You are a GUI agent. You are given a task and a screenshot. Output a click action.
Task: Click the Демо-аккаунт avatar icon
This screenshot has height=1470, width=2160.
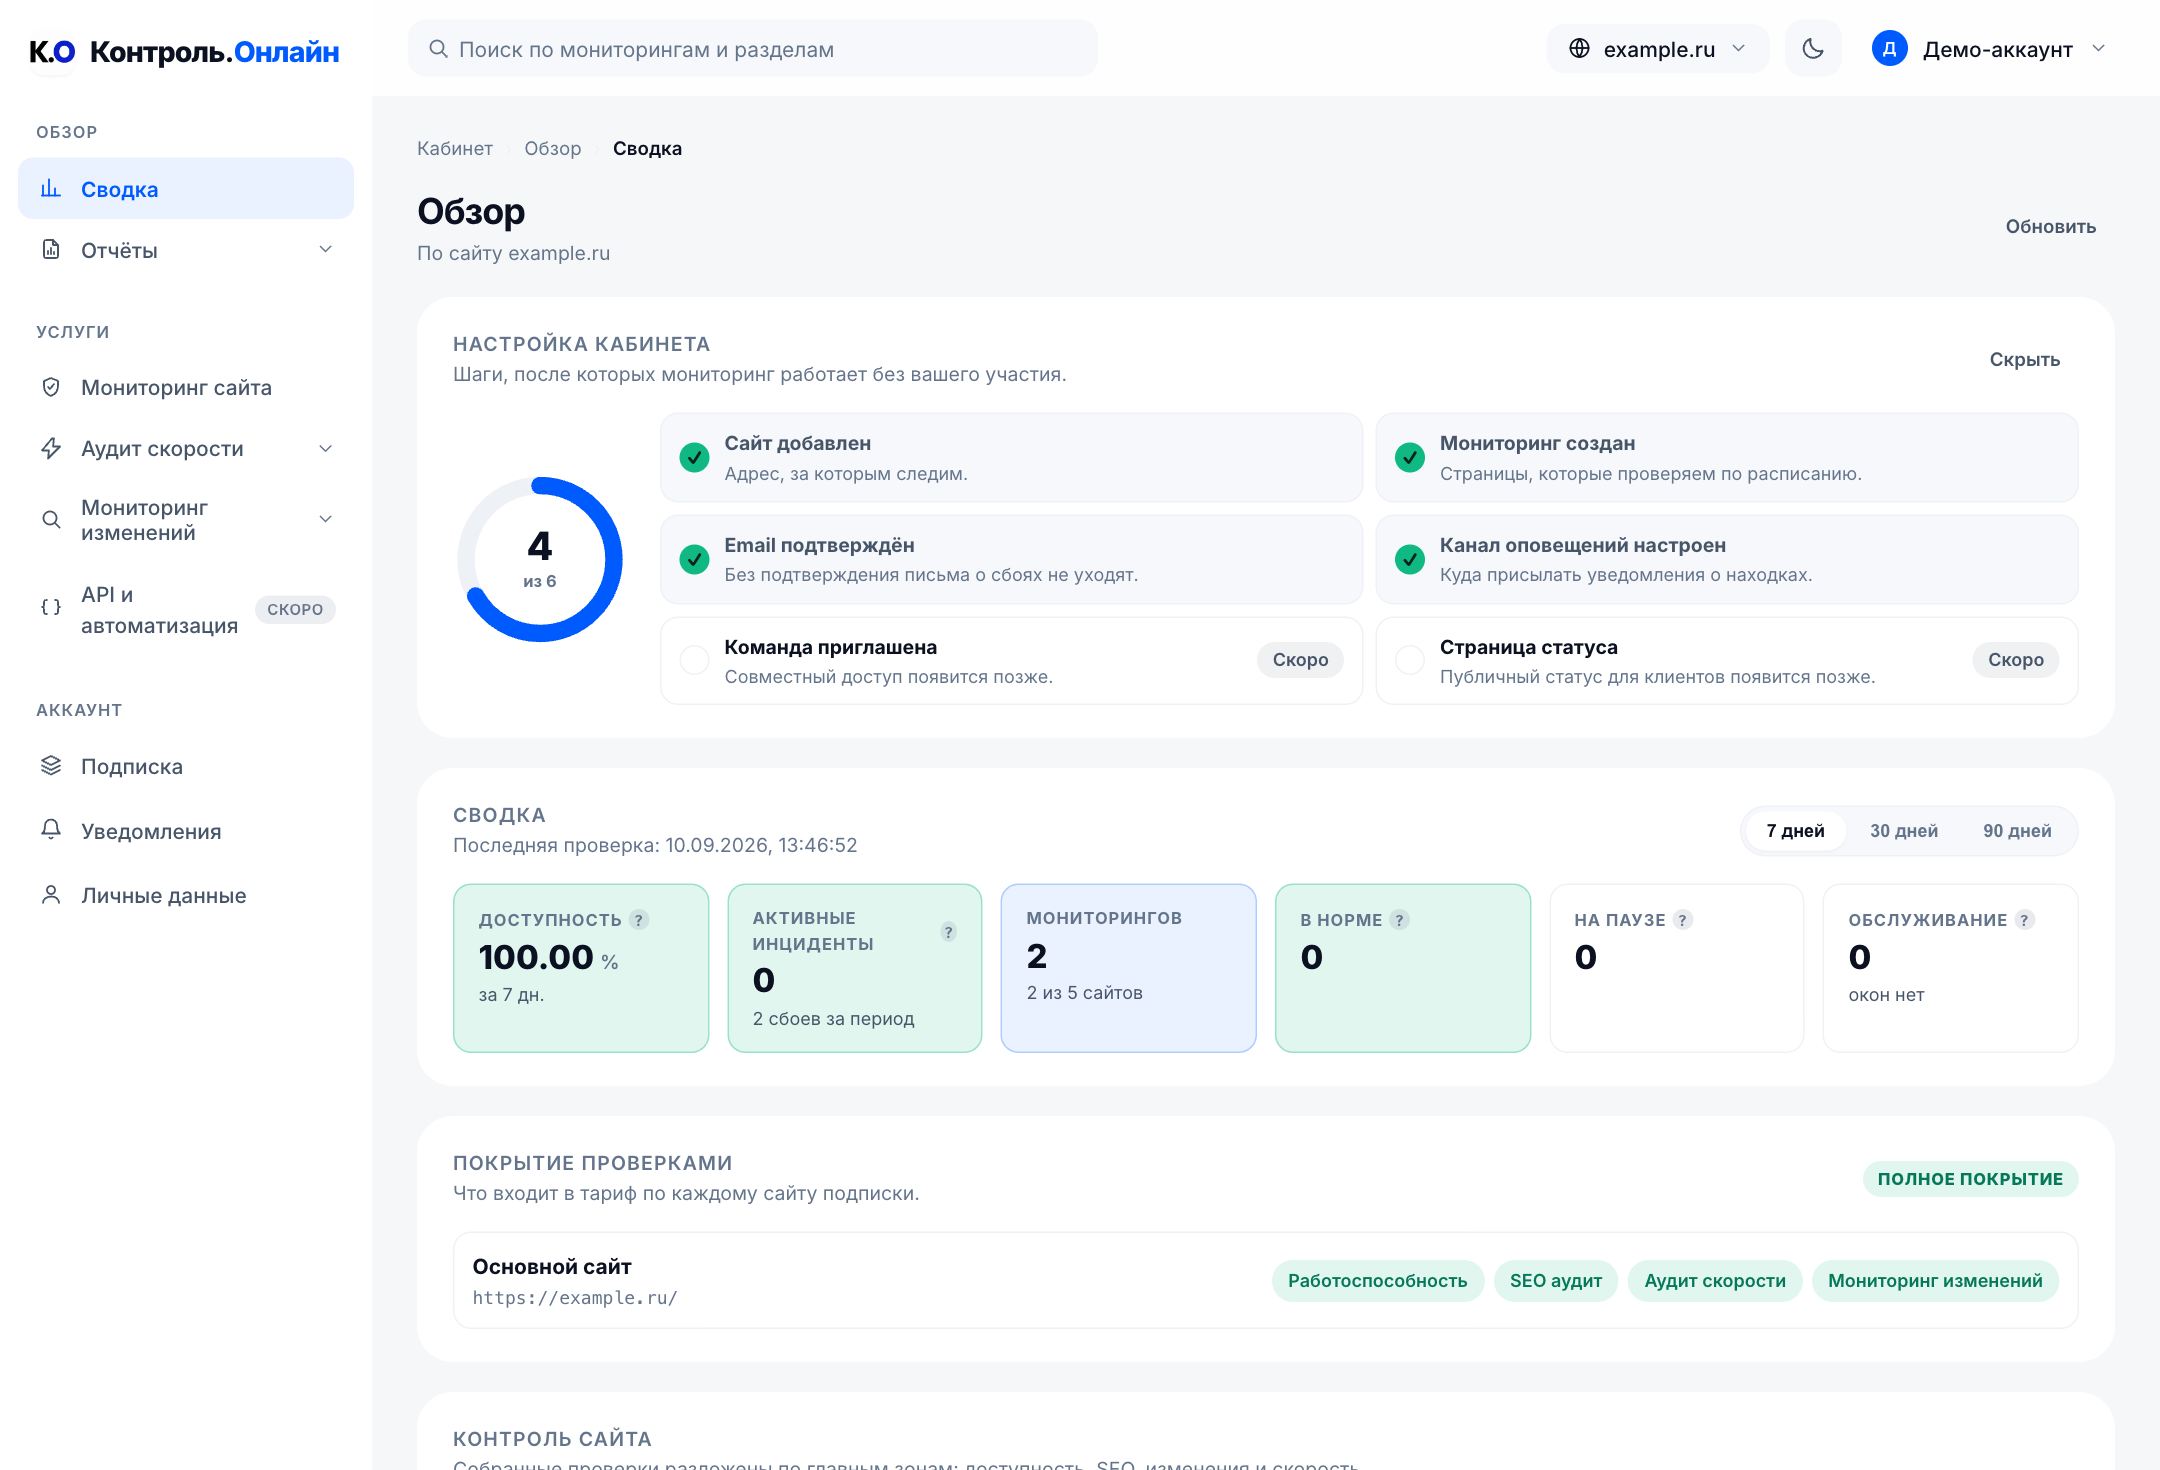[1889, 49]
